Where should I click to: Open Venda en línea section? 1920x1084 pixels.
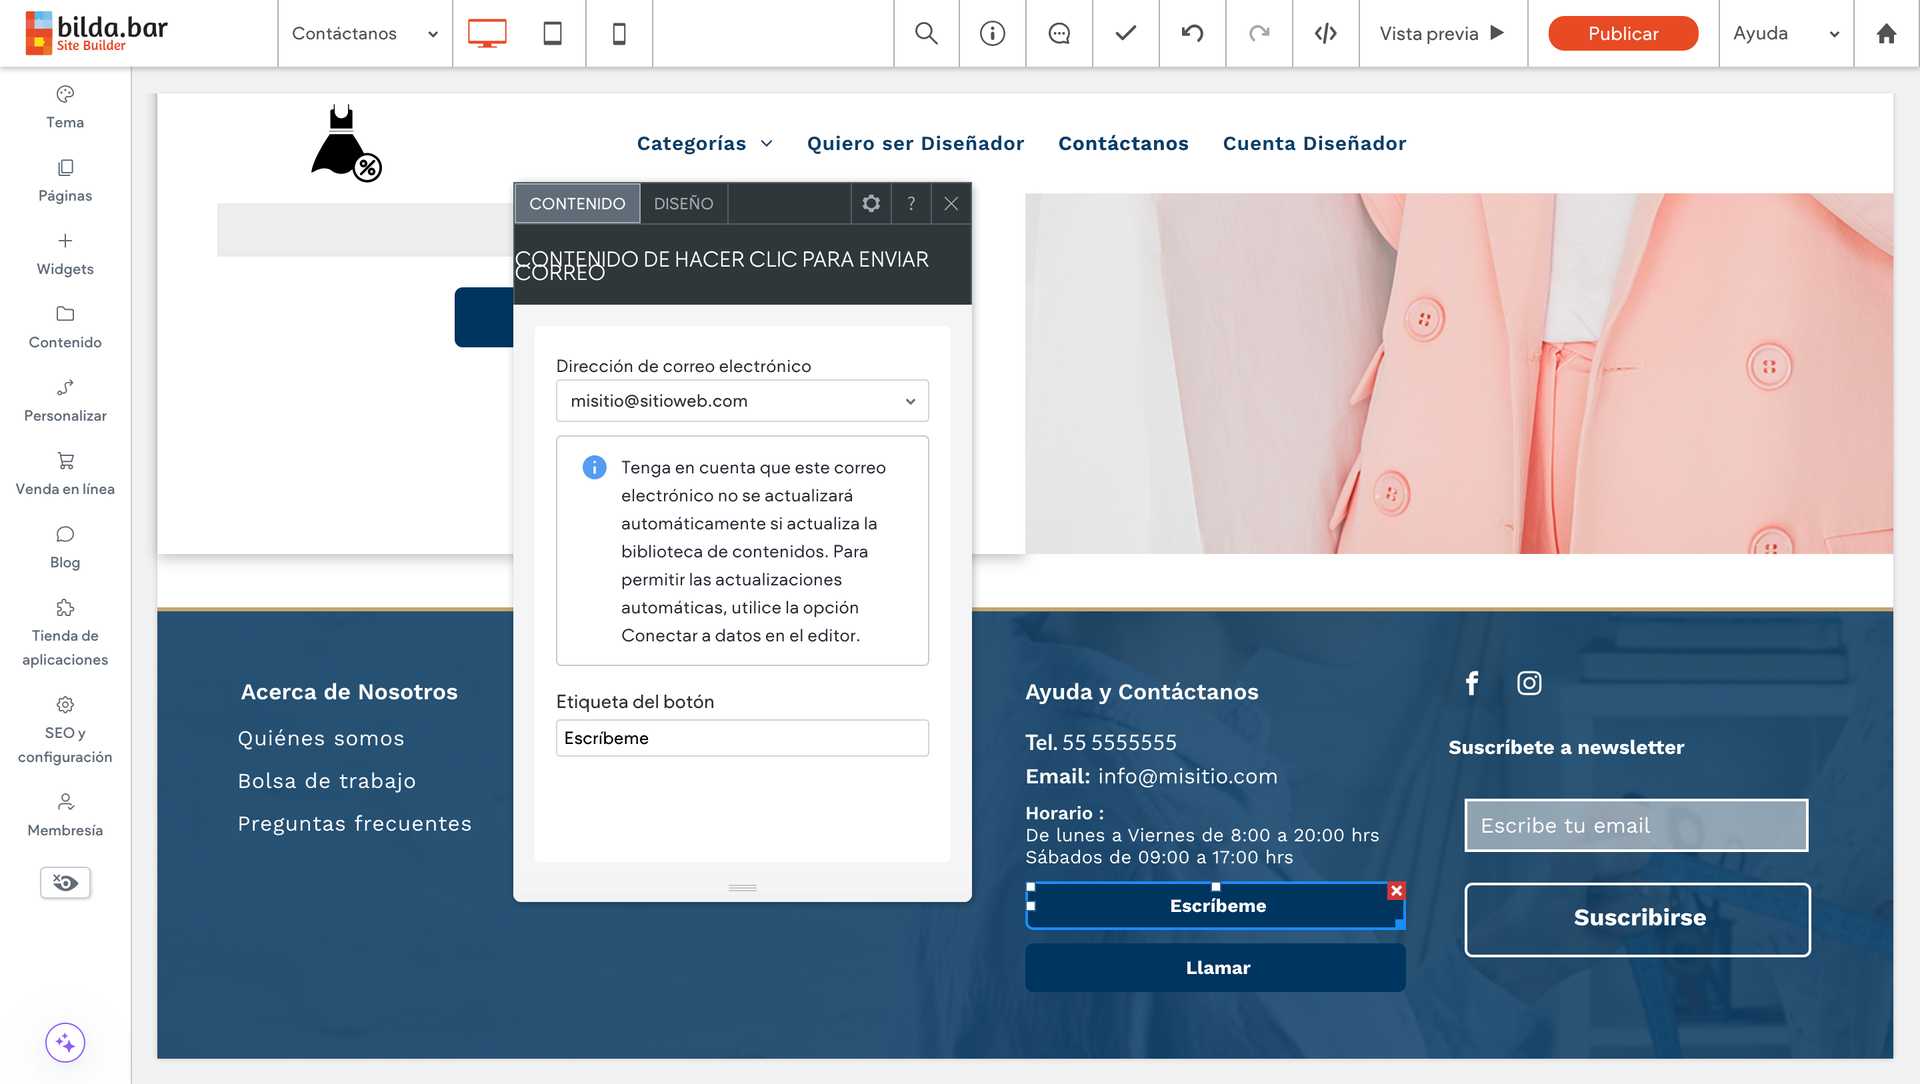point(65,474)
